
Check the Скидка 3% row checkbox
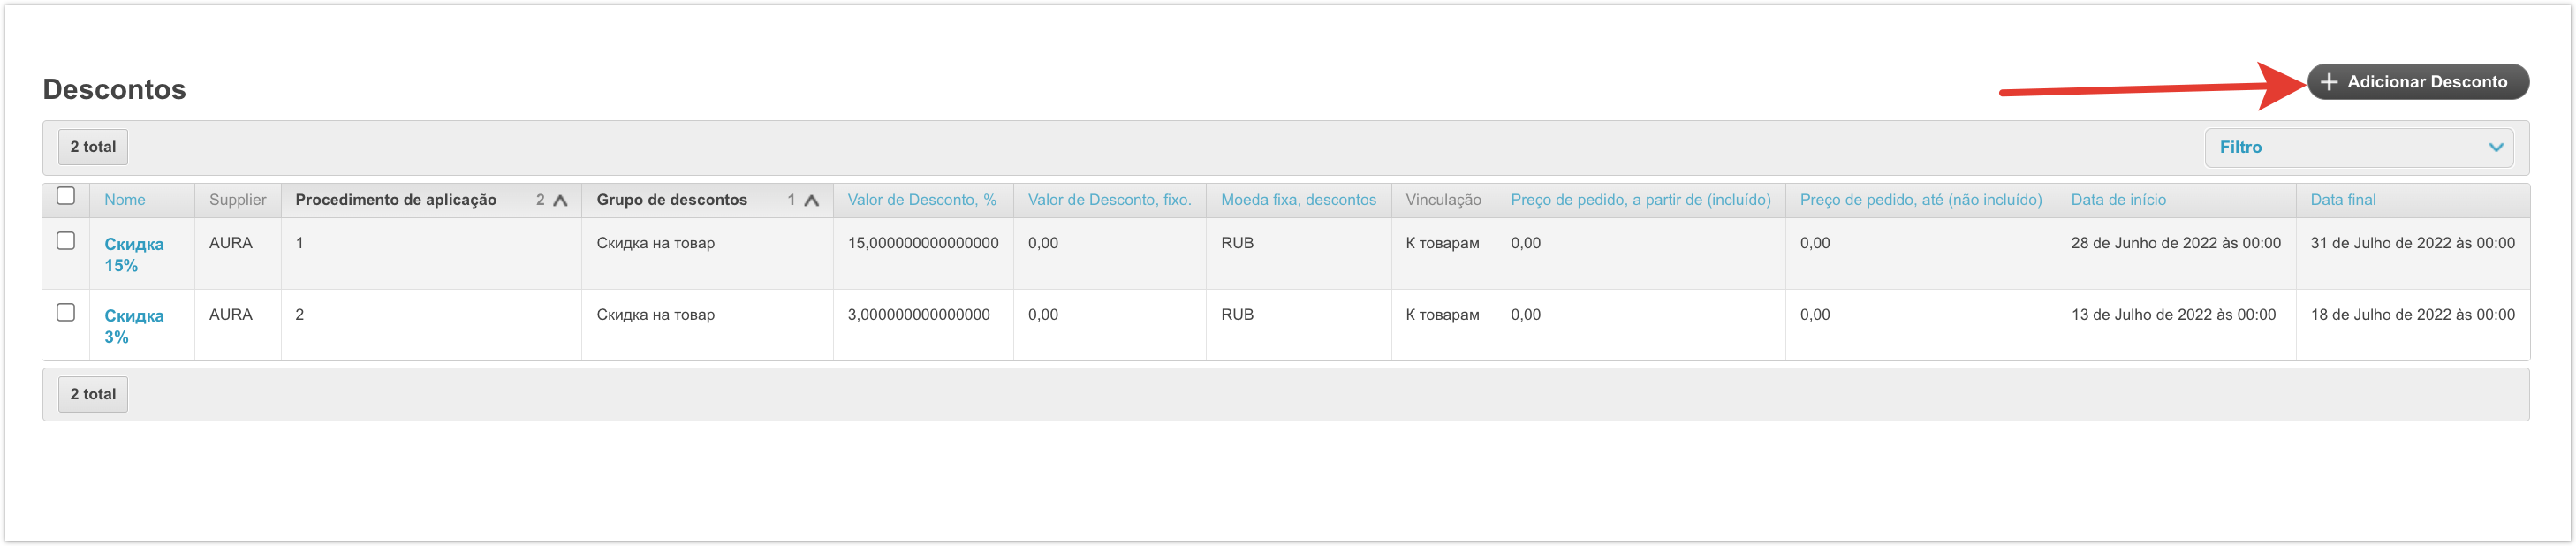pyautogui.click(x=66, y=313)
